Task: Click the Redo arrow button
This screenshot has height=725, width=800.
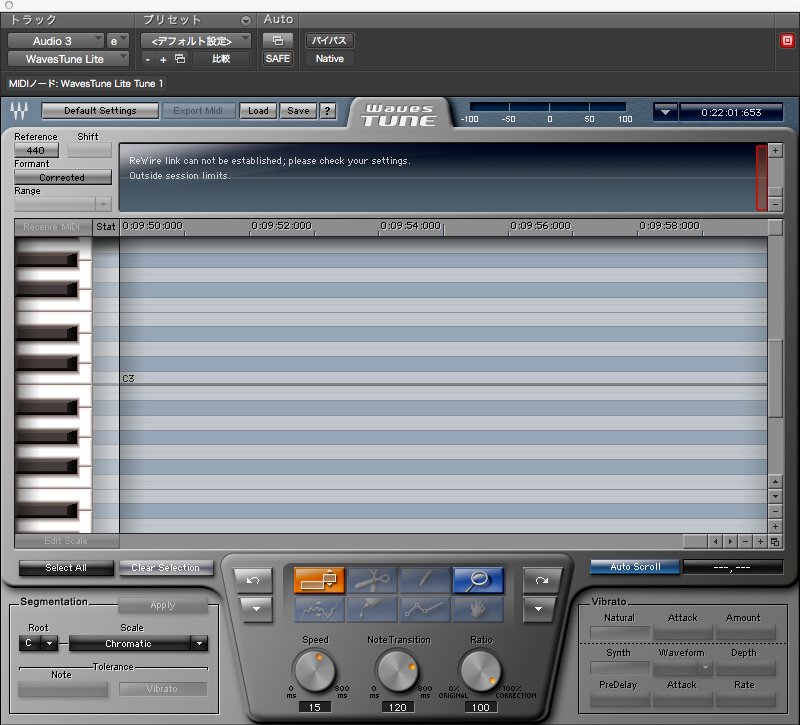Action: coord(542,581)
